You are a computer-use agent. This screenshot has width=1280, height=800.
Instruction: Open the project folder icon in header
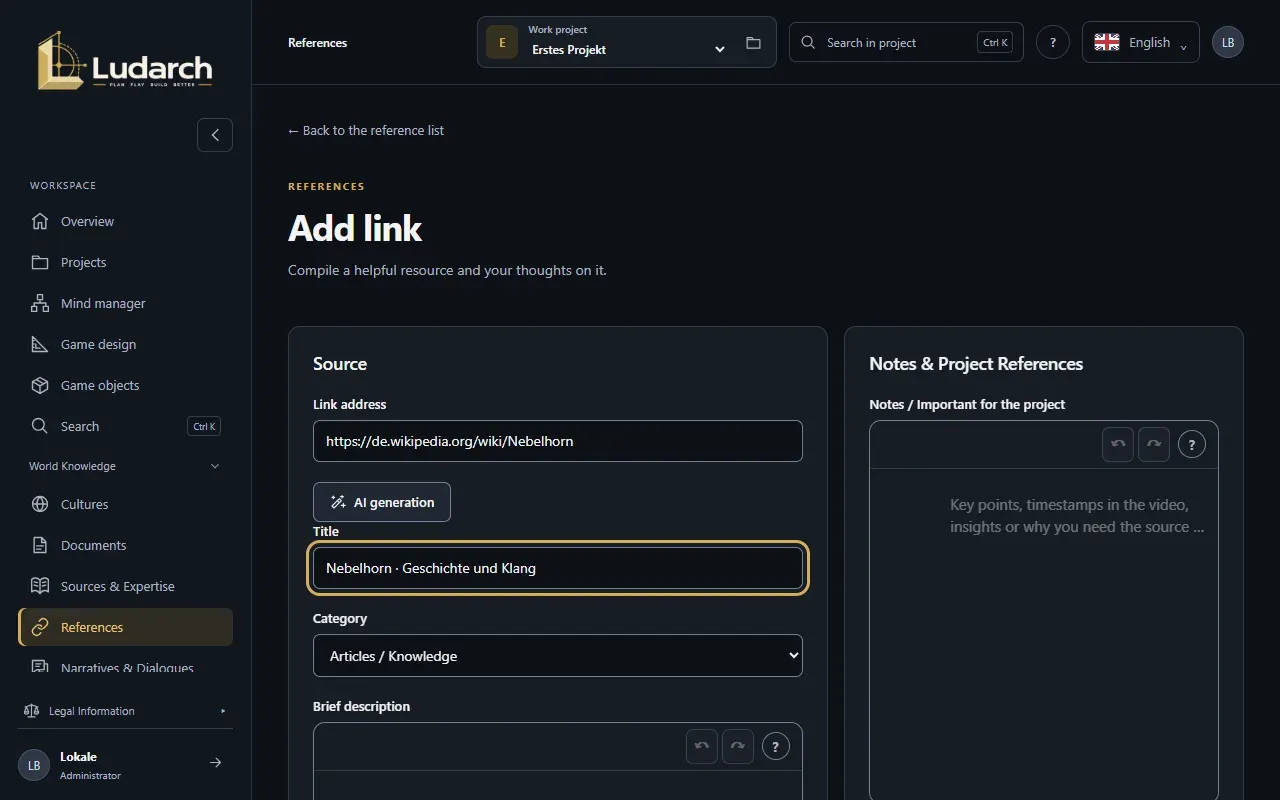(753, 43)
